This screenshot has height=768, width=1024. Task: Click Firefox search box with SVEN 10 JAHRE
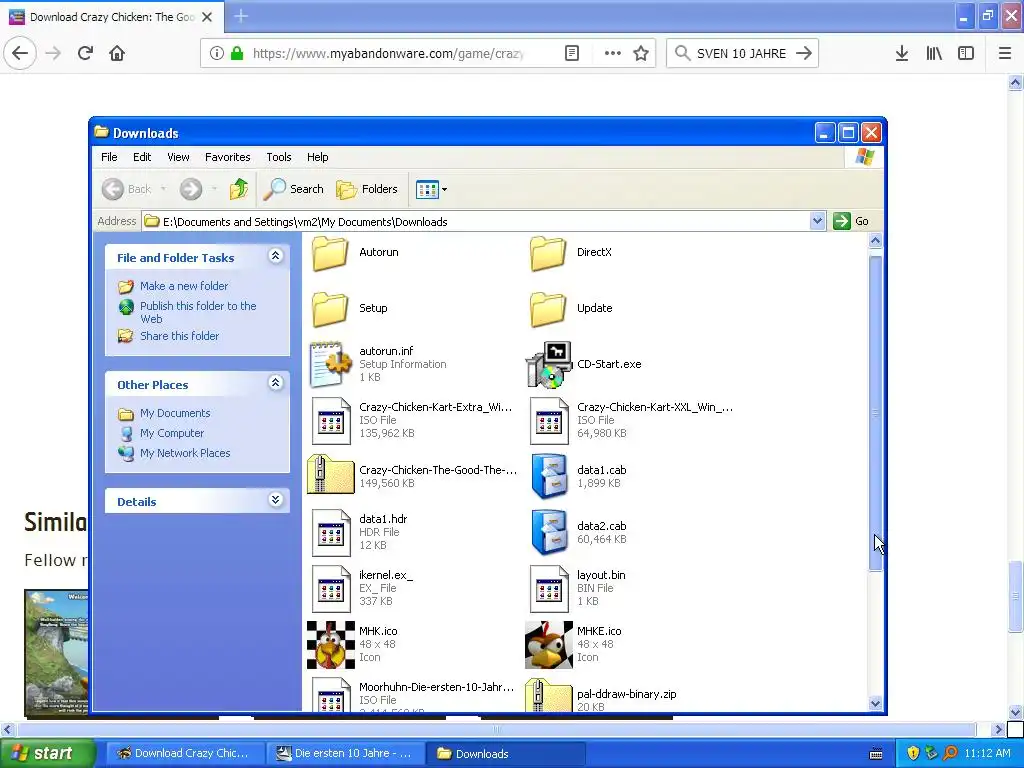tap(742, 54)
